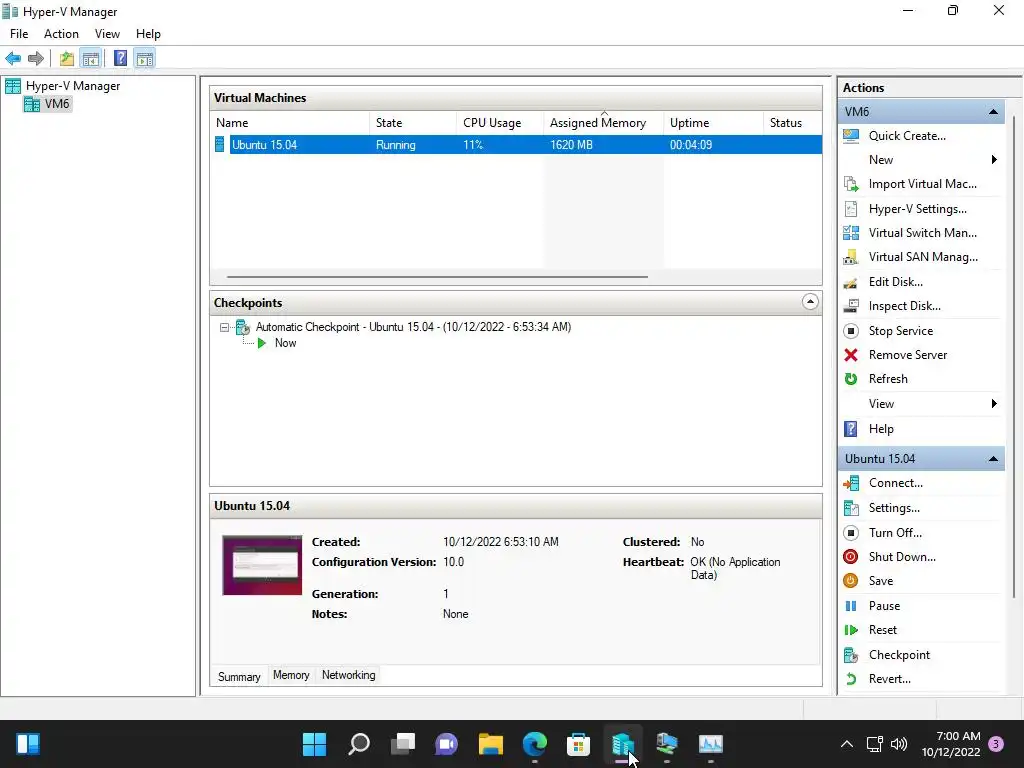The image size is (1024, 768).
Task: Click the Forward arrow in toolbar
Action: (x=36, y=59)
